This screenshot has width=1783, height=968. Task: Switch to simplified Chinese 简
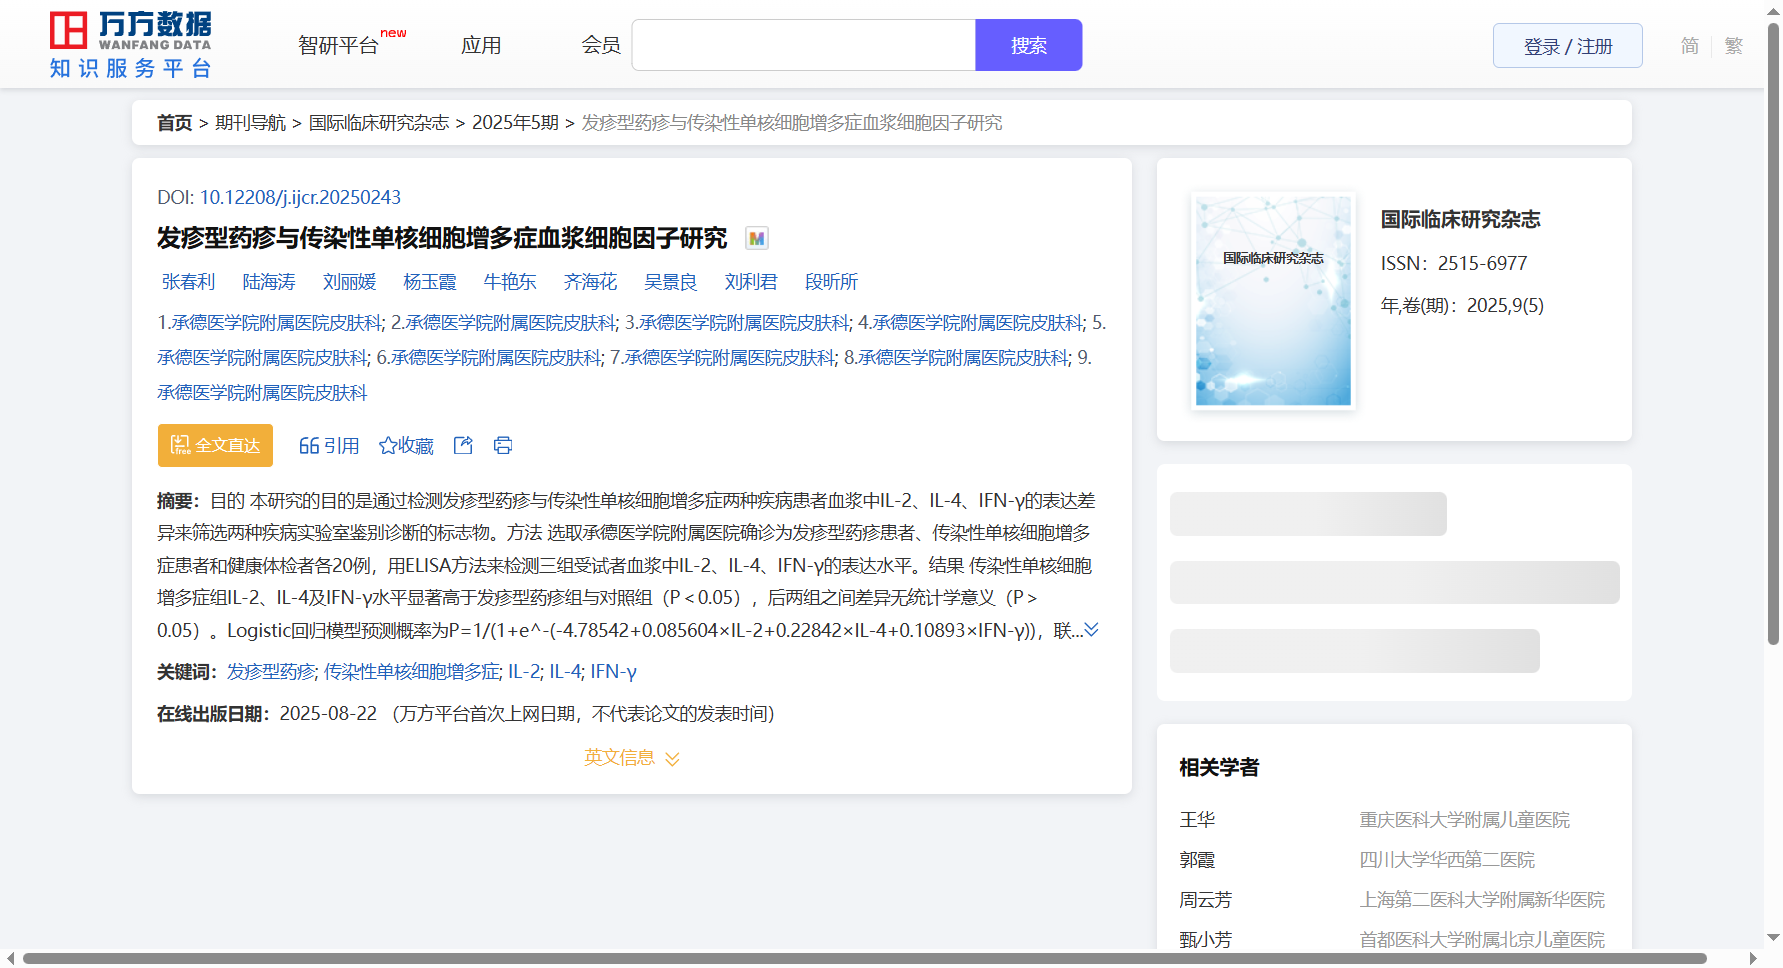(x=1689, y=46)
